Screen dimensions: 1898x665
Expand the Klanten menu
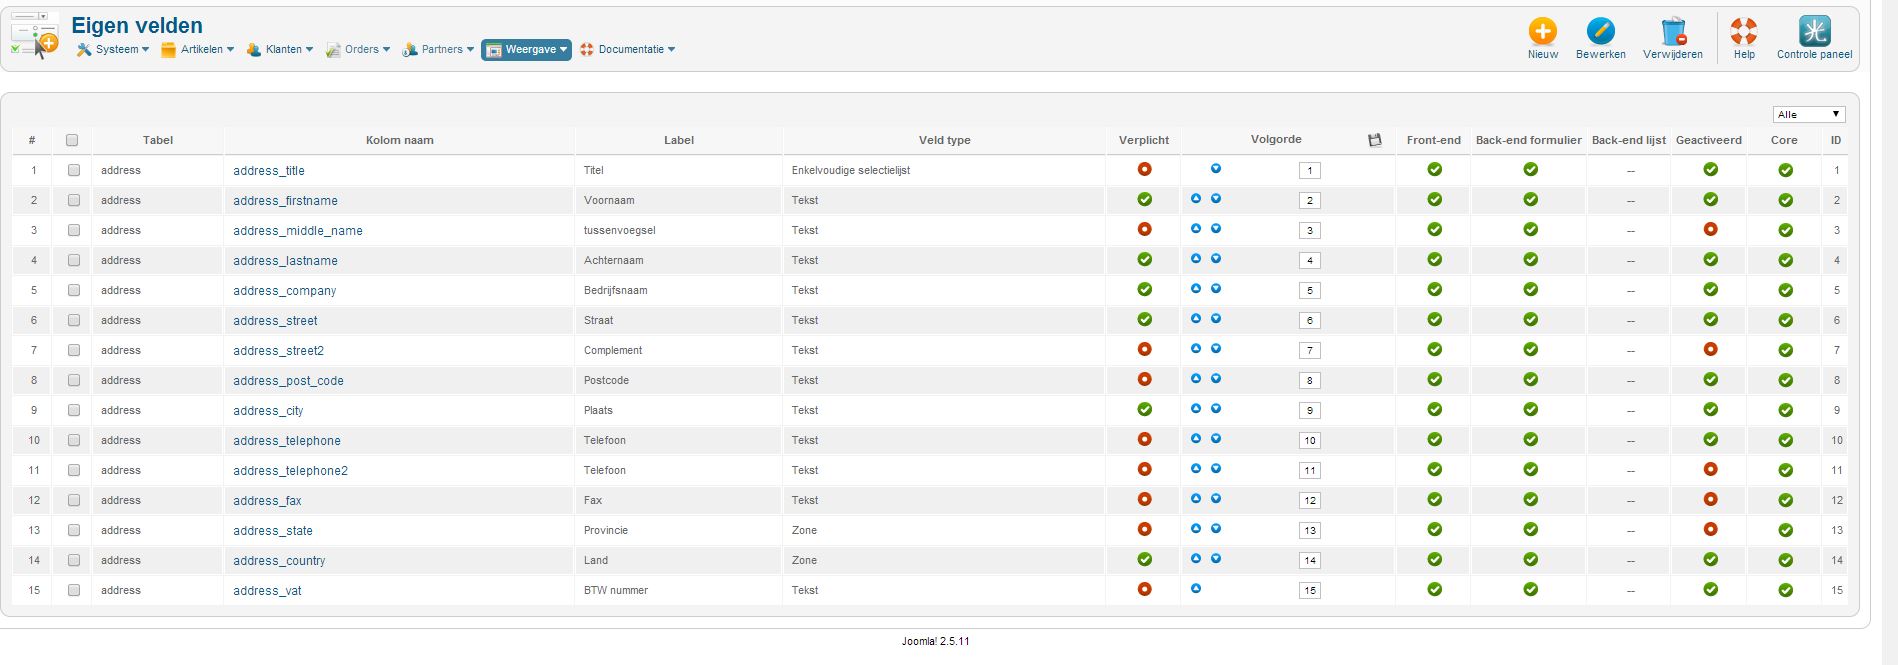[x=280, y=49]
